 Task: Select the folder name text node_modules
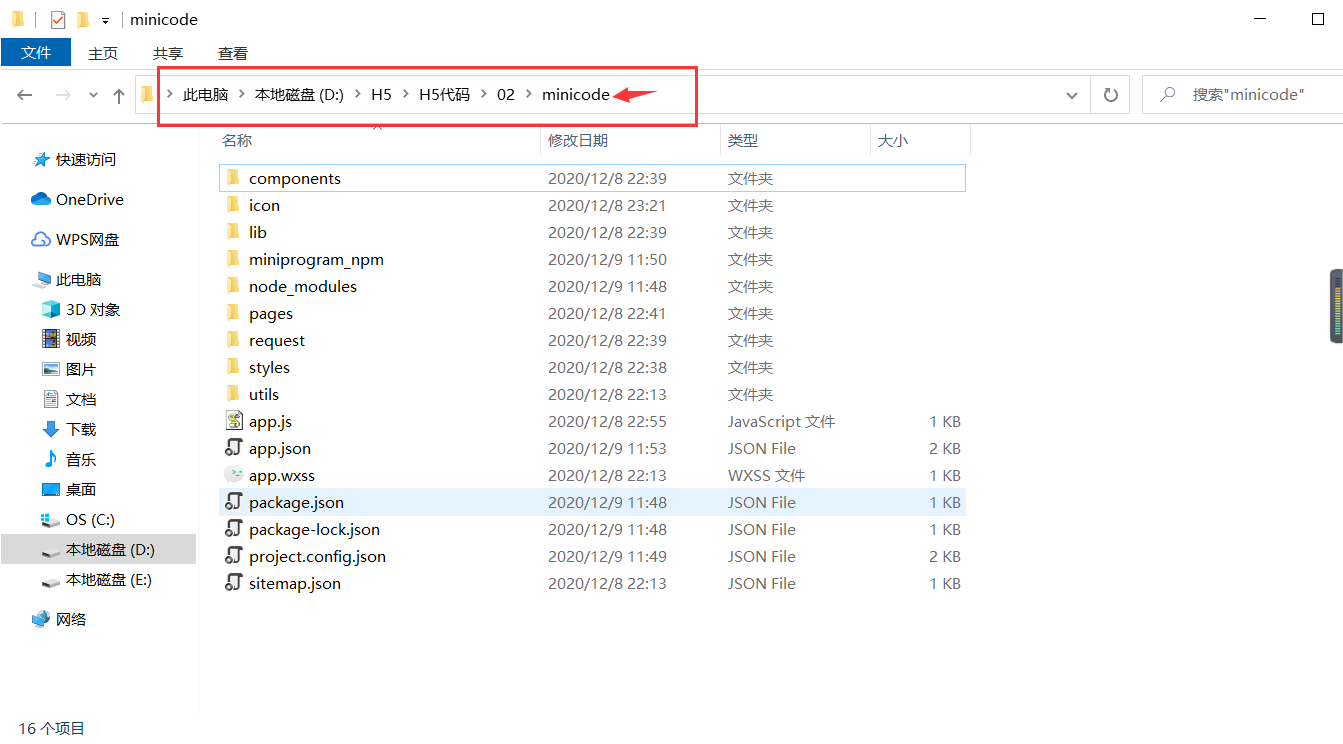pyautogui.click(x=303, y=287)
